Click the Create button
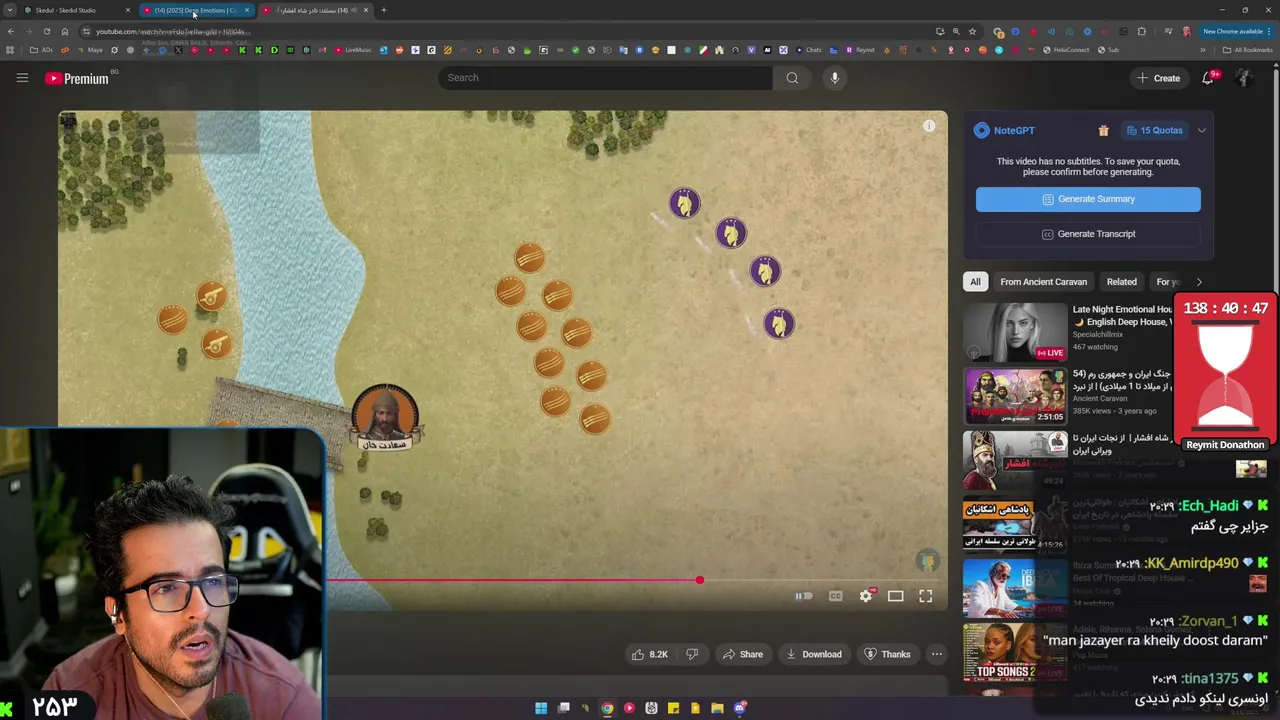This screenshot has width=1280, height=720. 1158,78
